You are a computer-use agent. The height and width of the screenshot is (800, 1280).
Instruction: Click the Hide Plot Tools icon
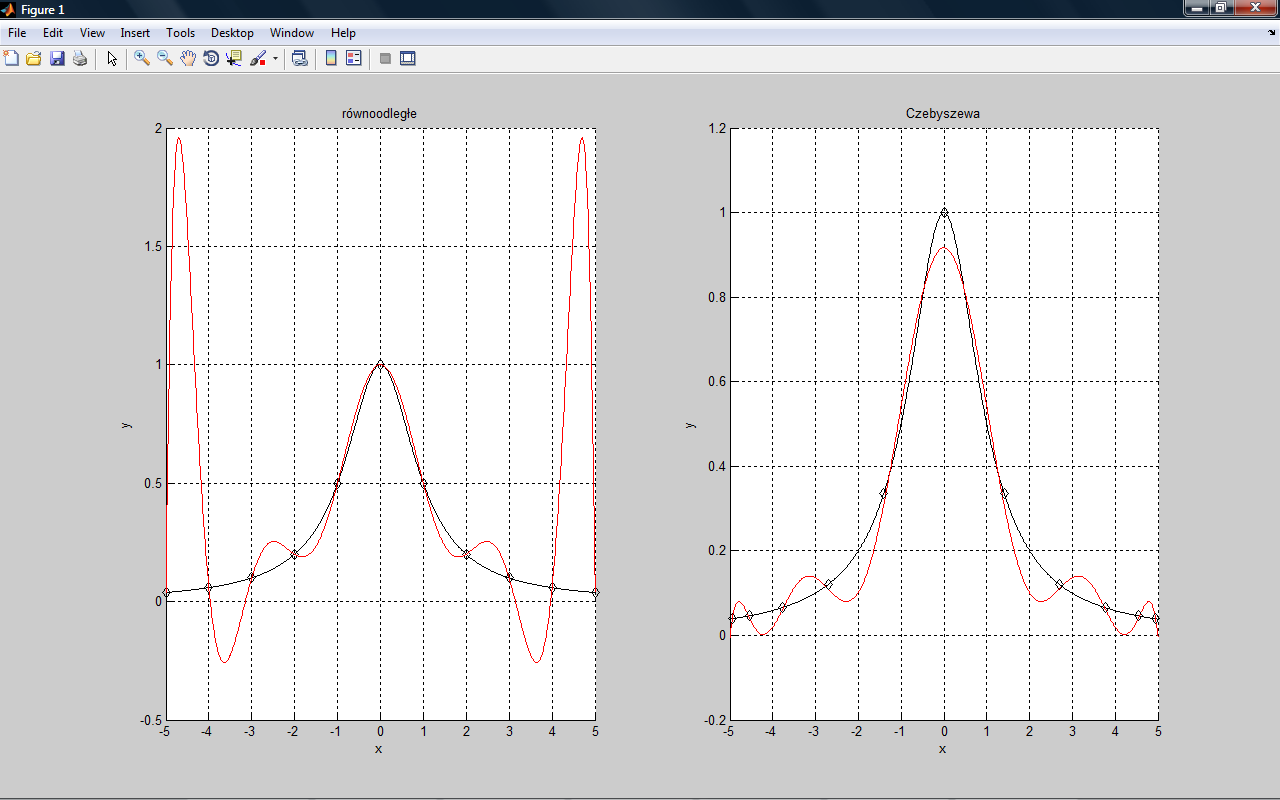coord(385,59)
